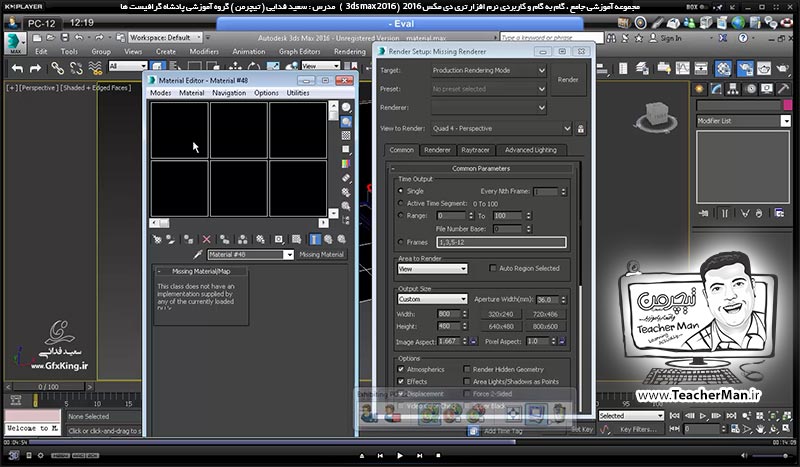Screen dimensions: 800x467
Task: Click the Curve Editor icon in main toolbar
Action: (682, 68)
